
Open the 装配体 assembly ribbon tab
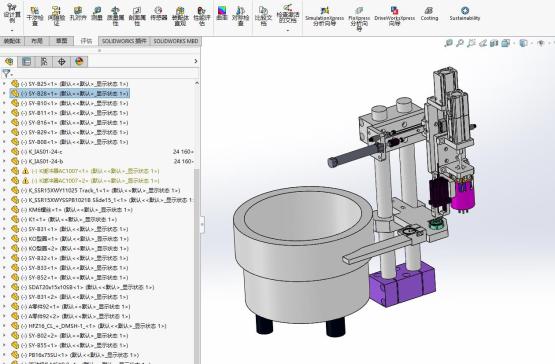coord(12,41)
